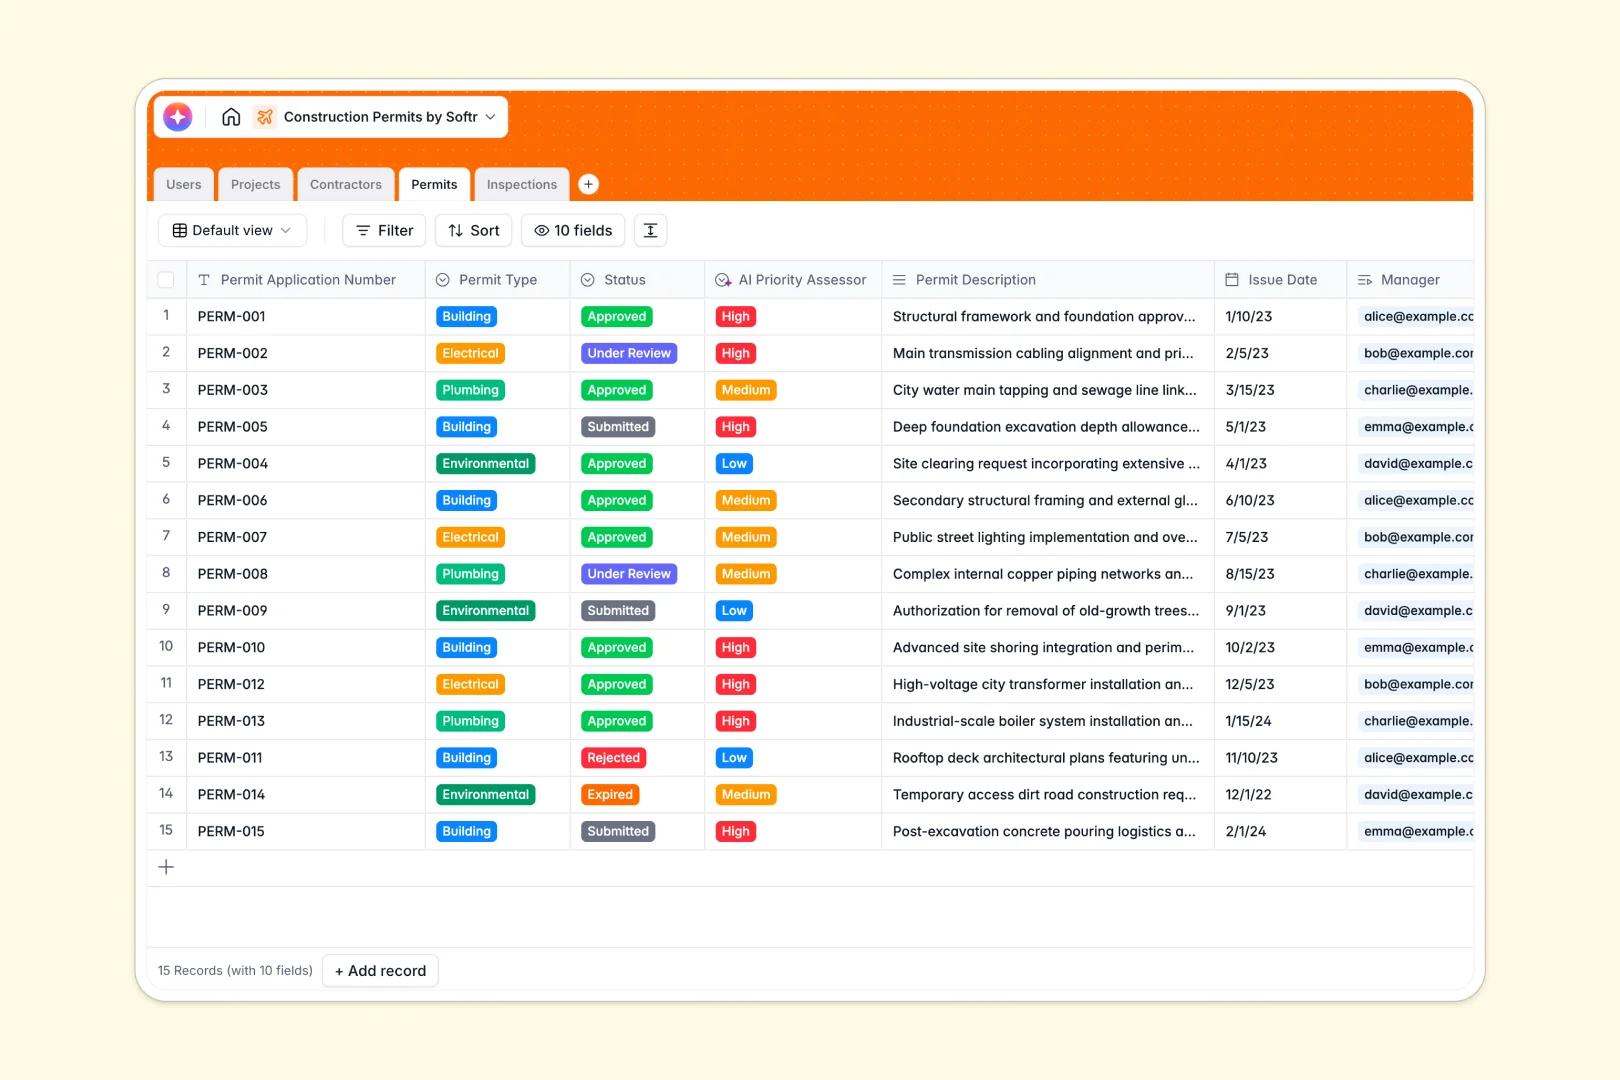Screen dimensions: 1620x1080
Task: Click the Permit Application Number column header
Action: [x=305, y=280]
